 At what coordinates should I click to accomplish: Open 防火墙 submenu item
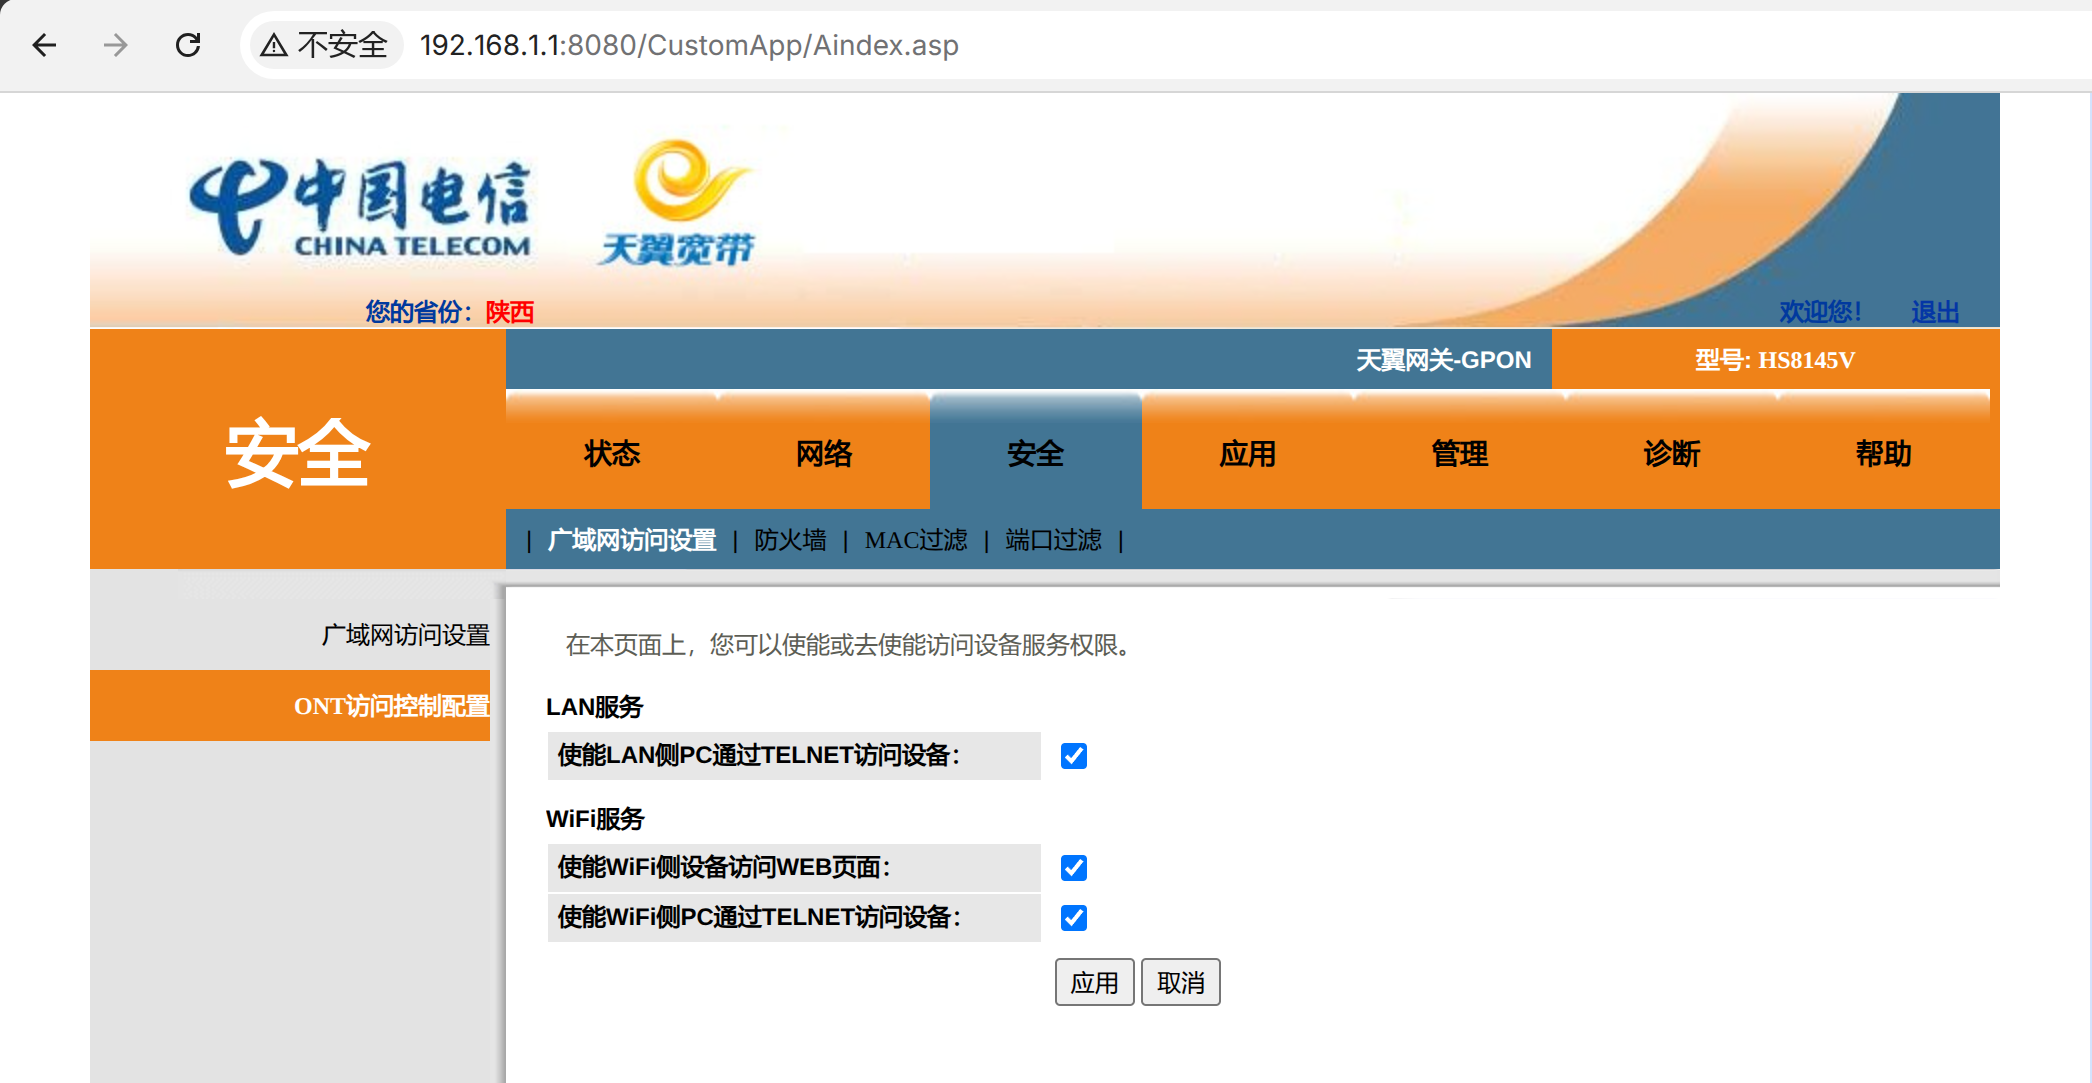(x=790, y=540)
